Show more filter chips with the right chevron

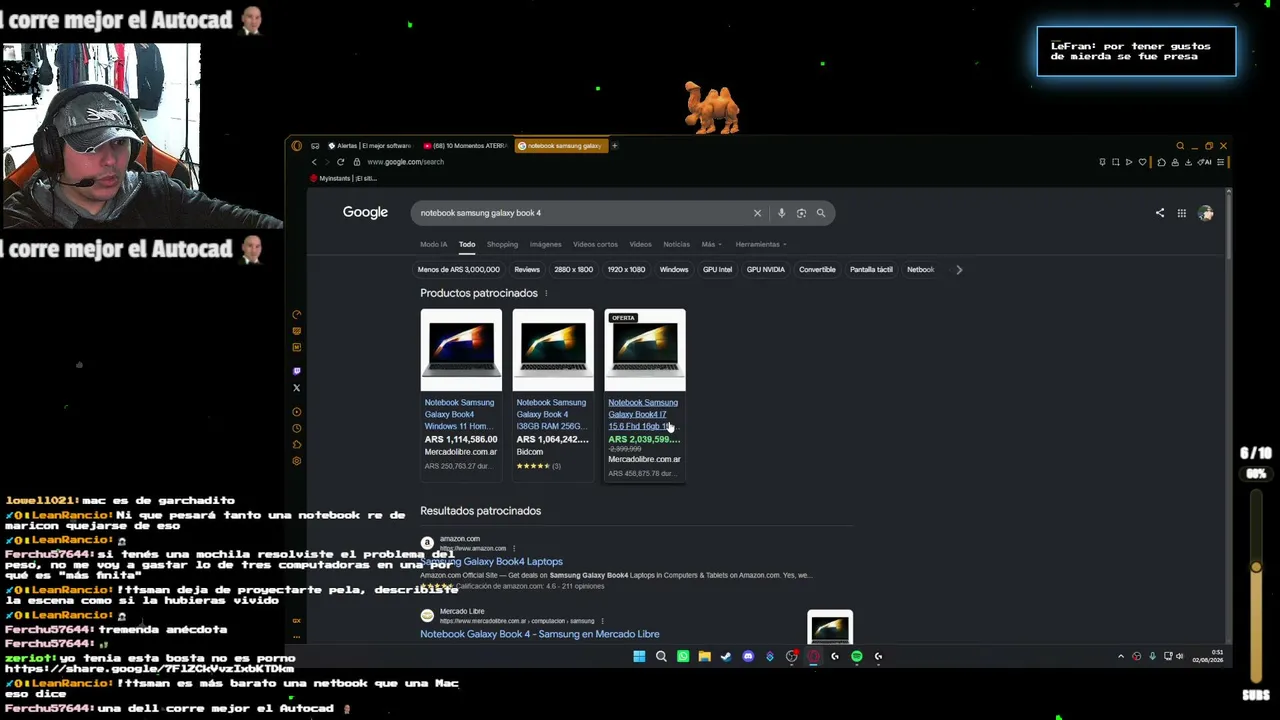coord(959,269)
